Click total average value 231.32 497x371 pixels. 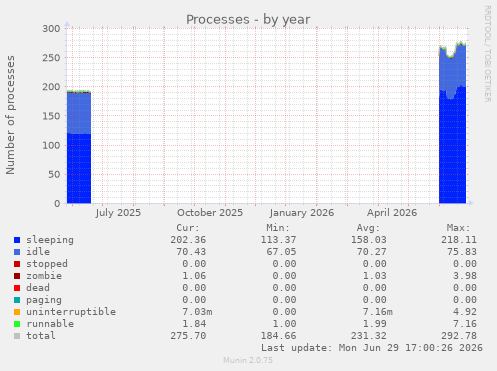tap(369, 336)
